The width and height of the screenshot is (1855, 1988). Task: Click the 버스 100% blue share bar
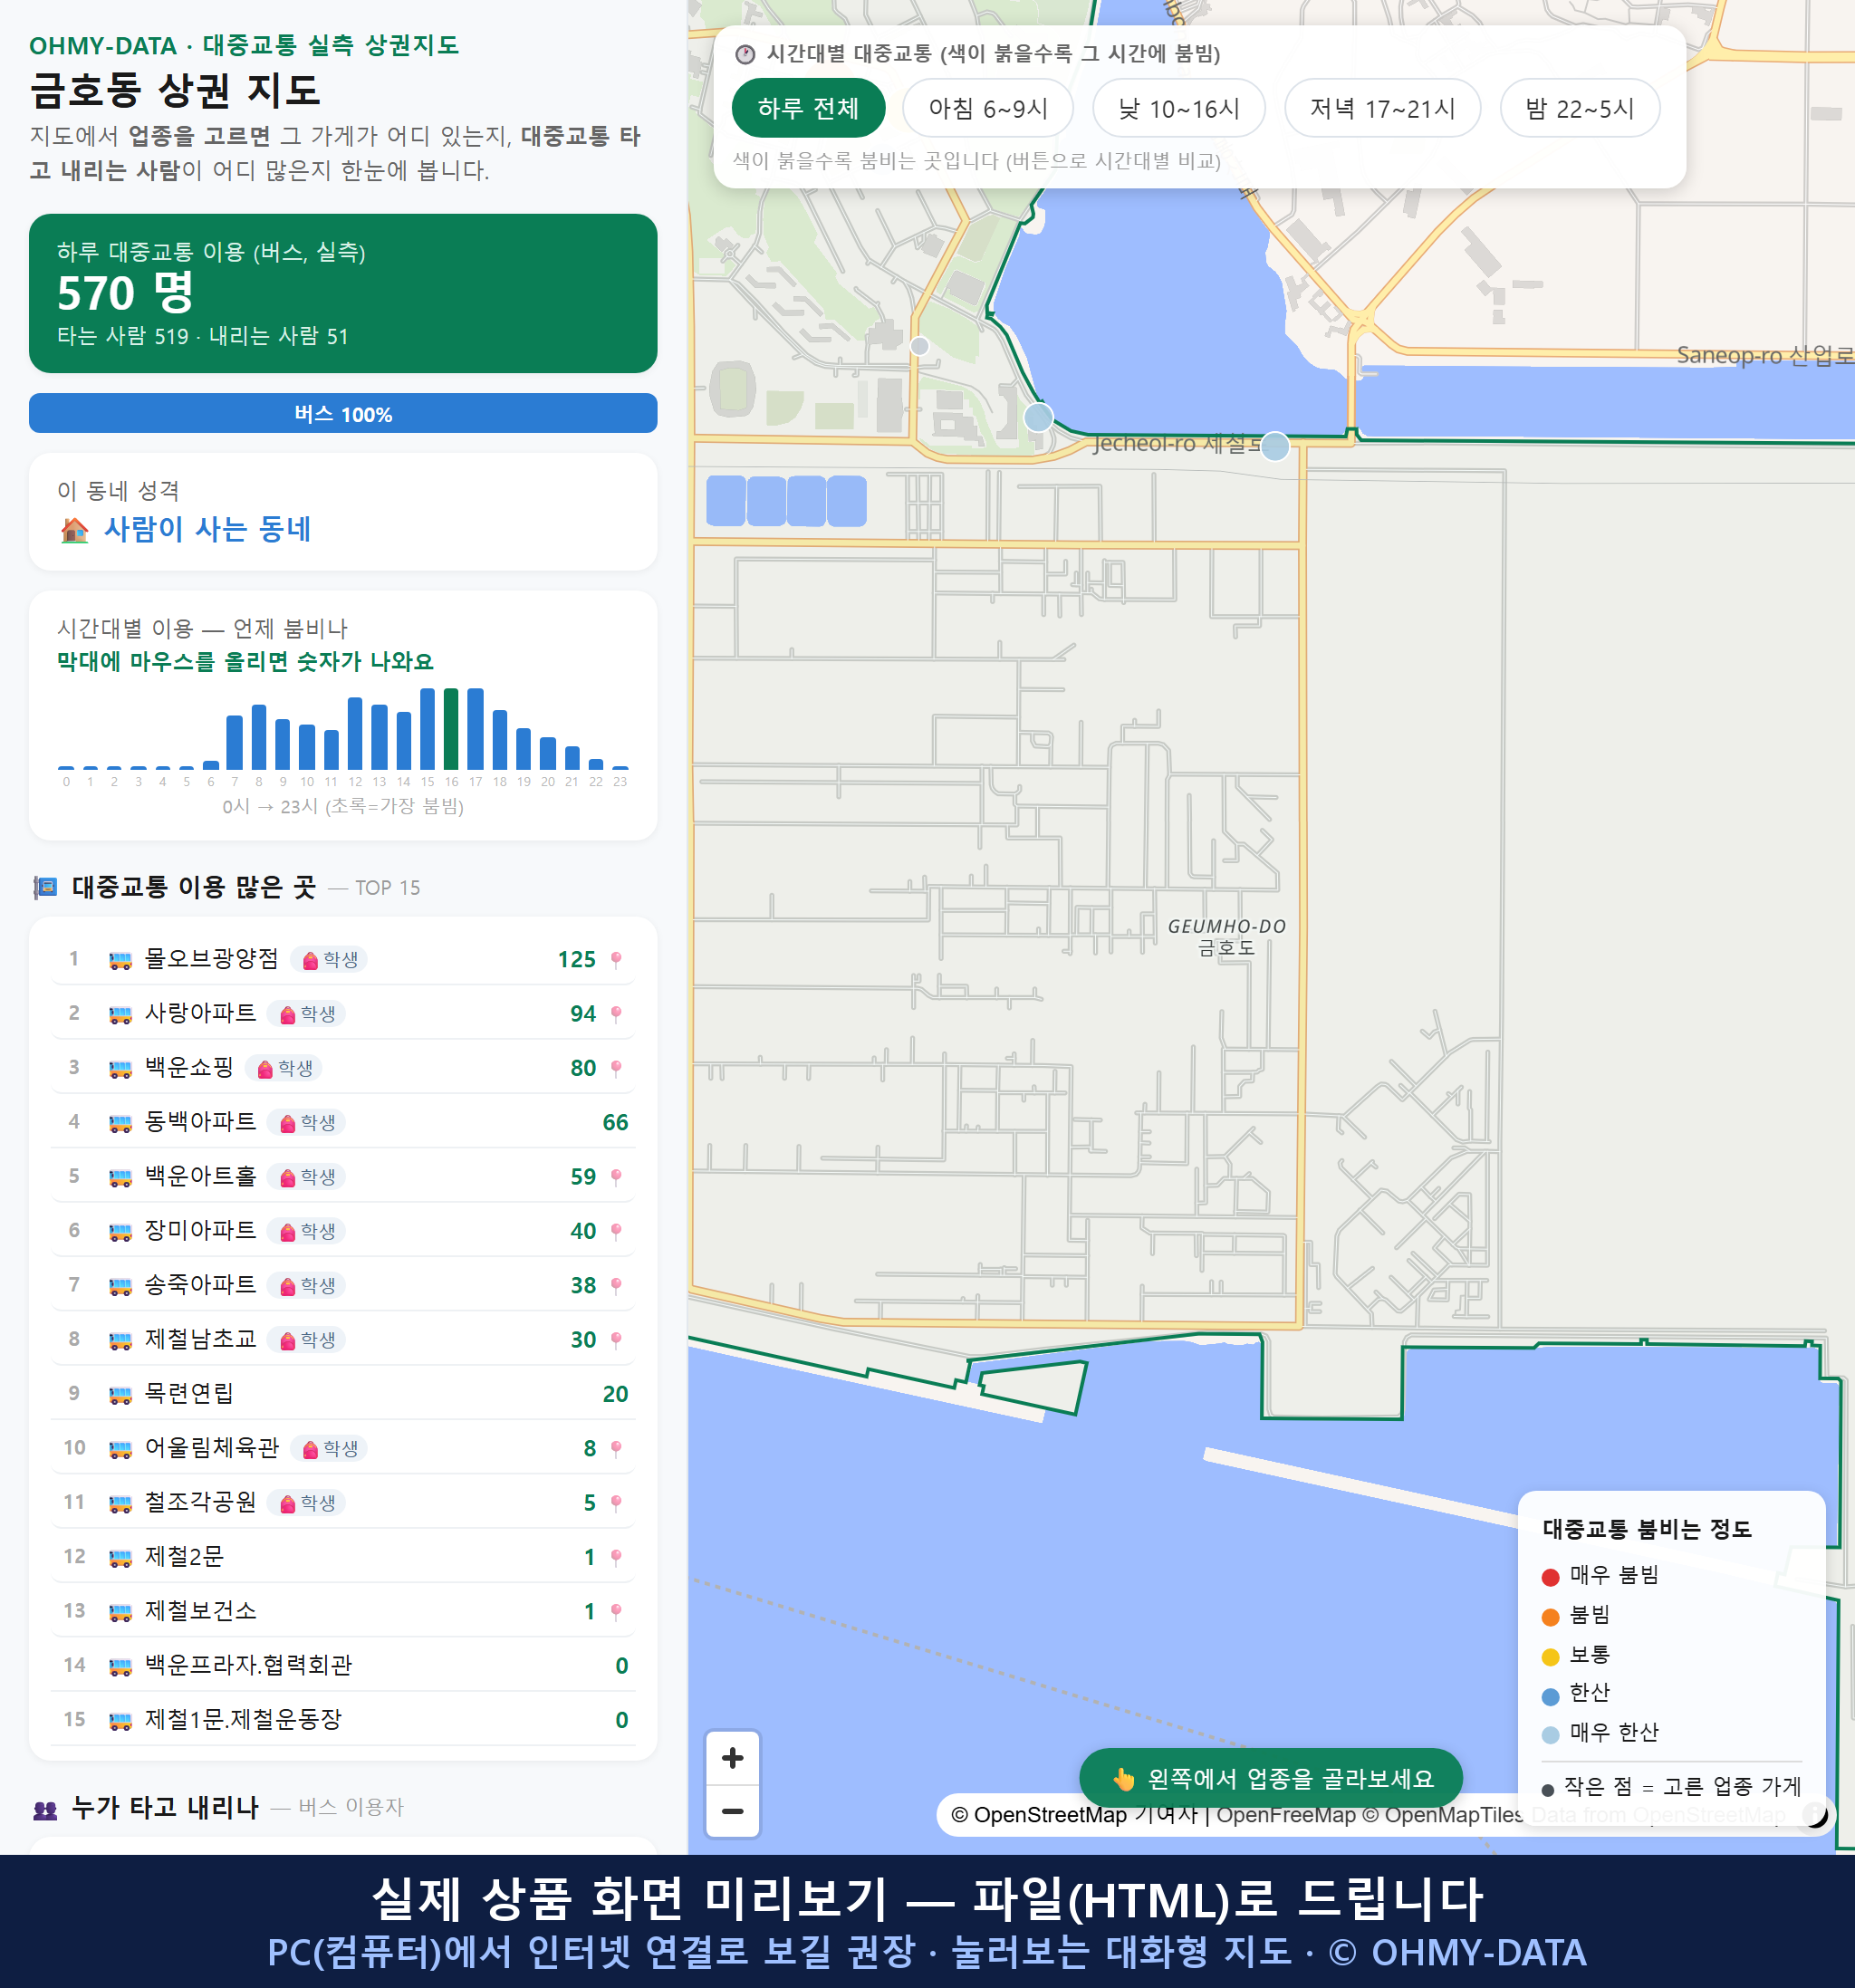coord(343,413)
